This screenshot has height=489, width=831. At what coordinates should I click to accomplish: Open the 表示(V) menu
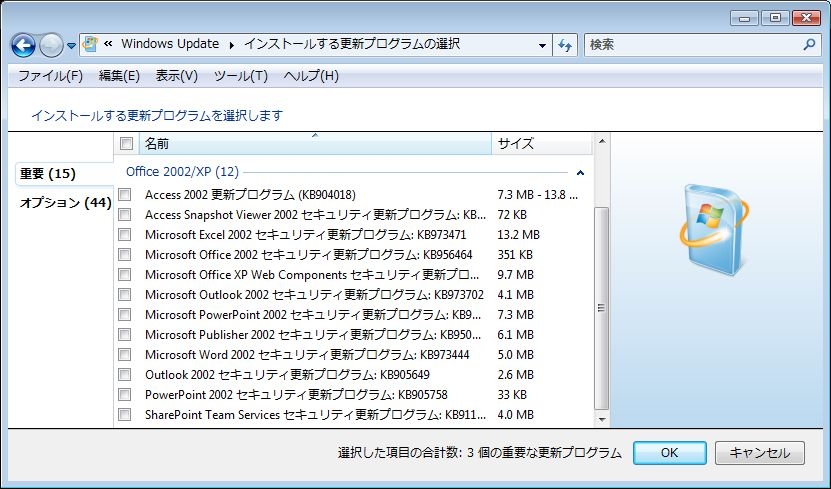pos(176,76)
